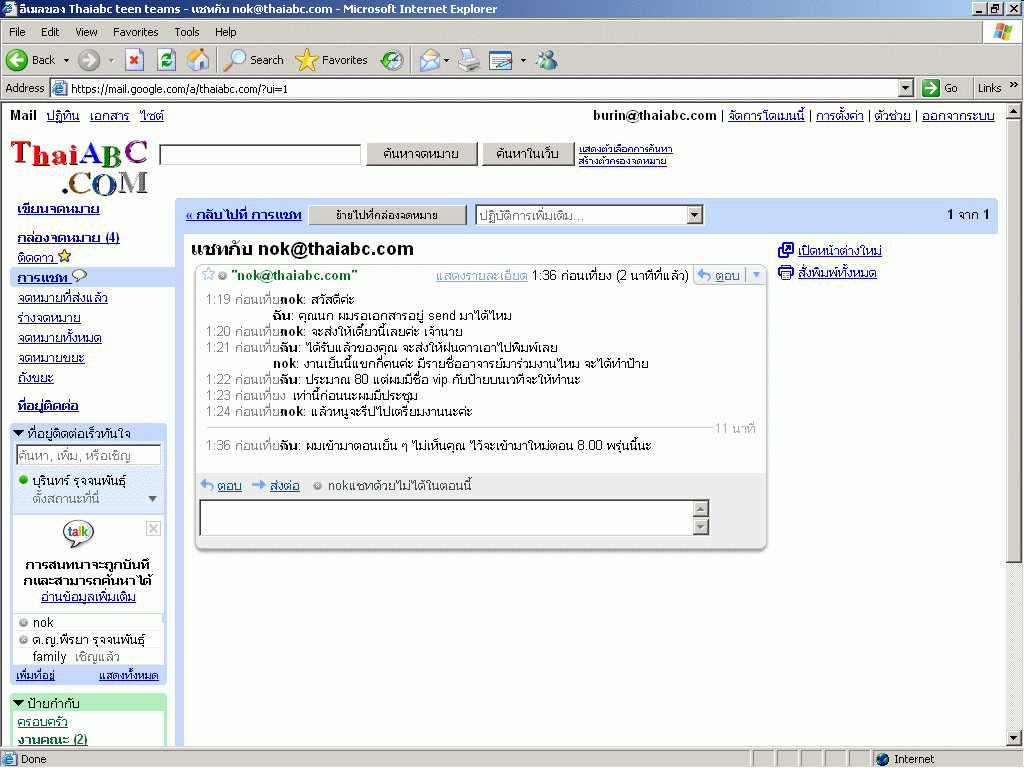This screenshot has width=1024, height=768.
Task: Expand the reply options arrow beside ตอบ
Action: tap(756, 275)
